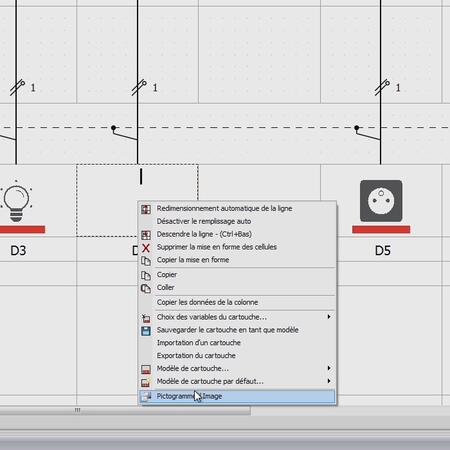The height and width of the screenshot is (450, 450).
Task: Click the red bar under the socket symbol
Action: pyautogui.click(x=381, y=229)
